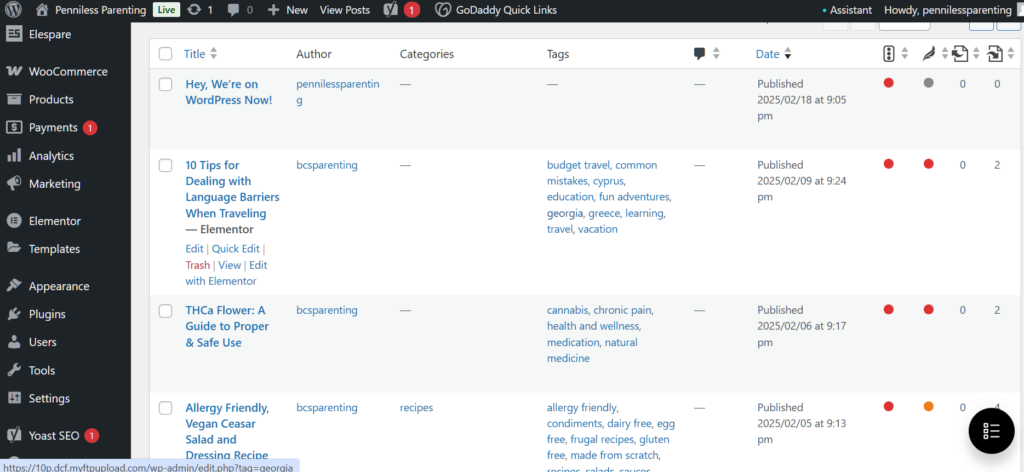
Task: Click the GoDaddy Quick Links icon
Action: point(443,10)
